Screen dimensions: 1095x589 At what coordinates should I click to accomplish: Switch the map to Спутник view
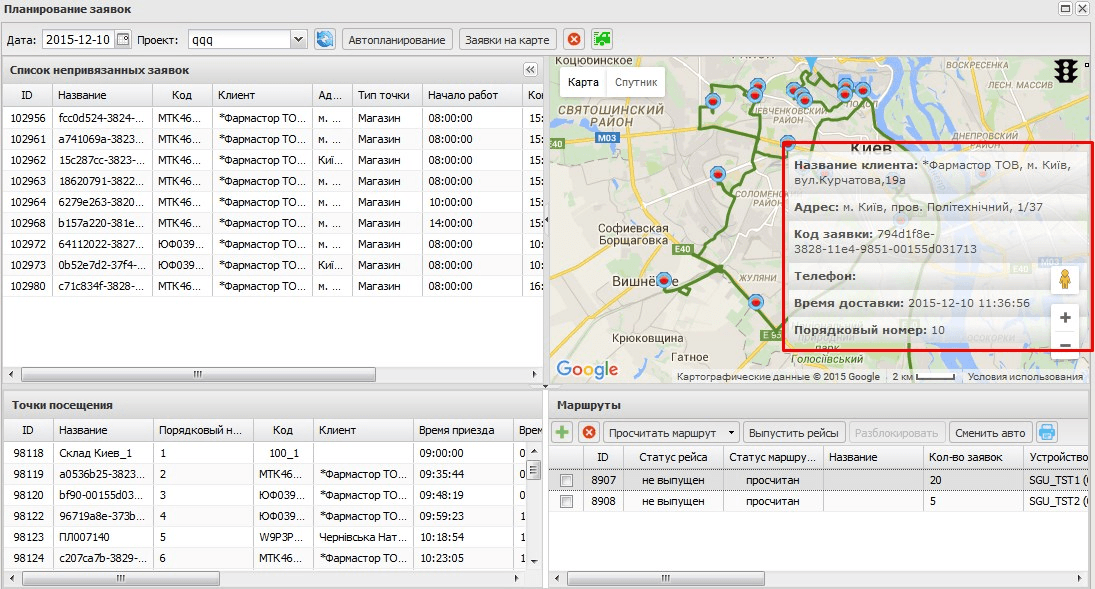coord(636,82)
